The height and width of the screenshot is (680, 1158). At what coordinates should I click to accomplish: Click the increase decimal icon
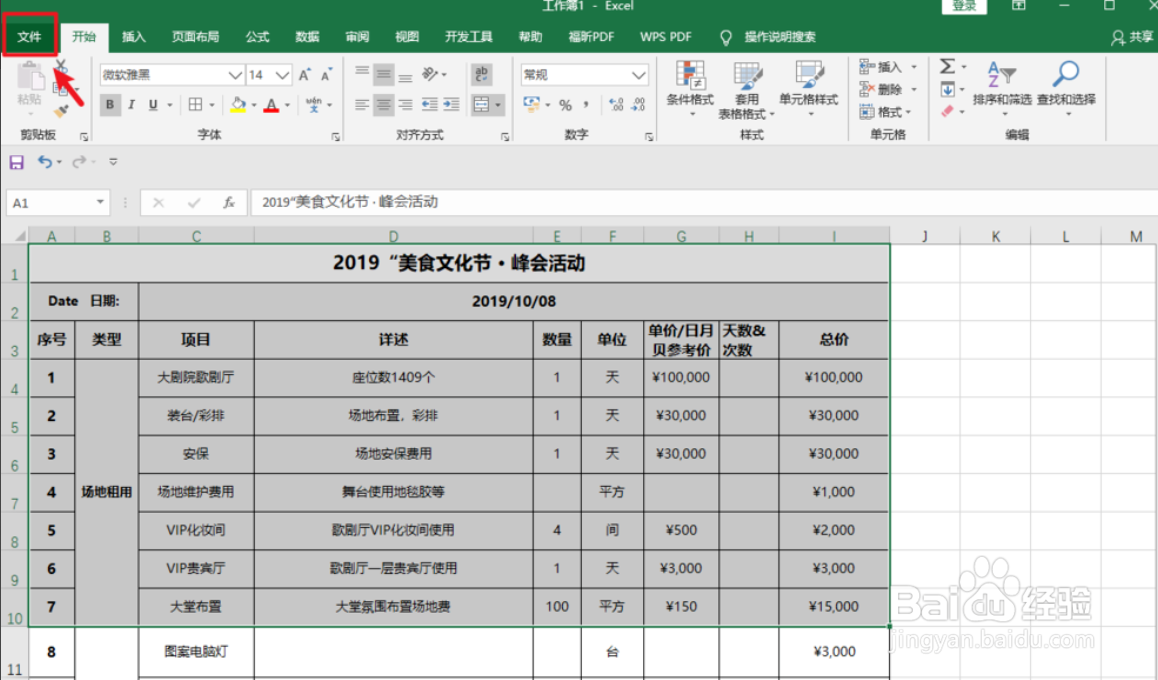(617, 105)
